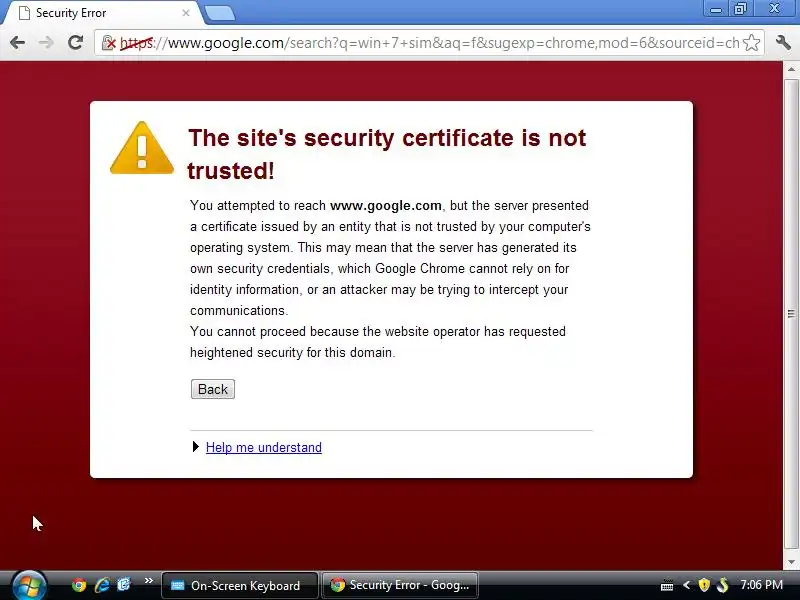Launch Internet Explorer from quick launch
This screenshot has height=600, width=800.
click(102, 585)
